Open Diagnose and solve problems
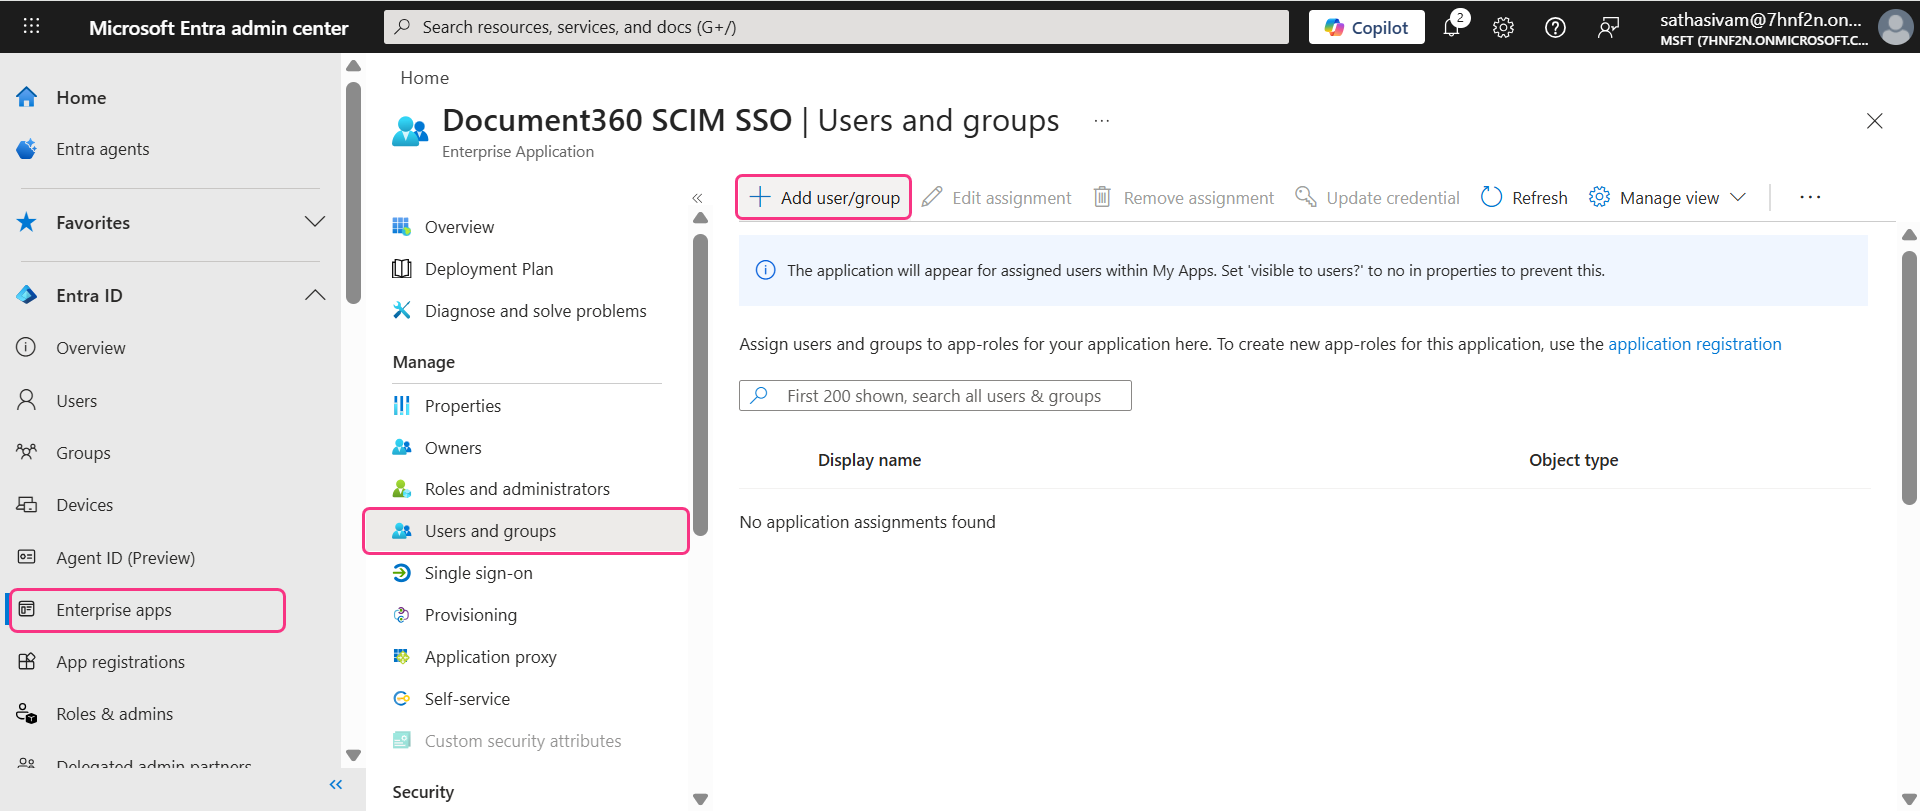The image size is (1920, 811). tap(535, 311)
